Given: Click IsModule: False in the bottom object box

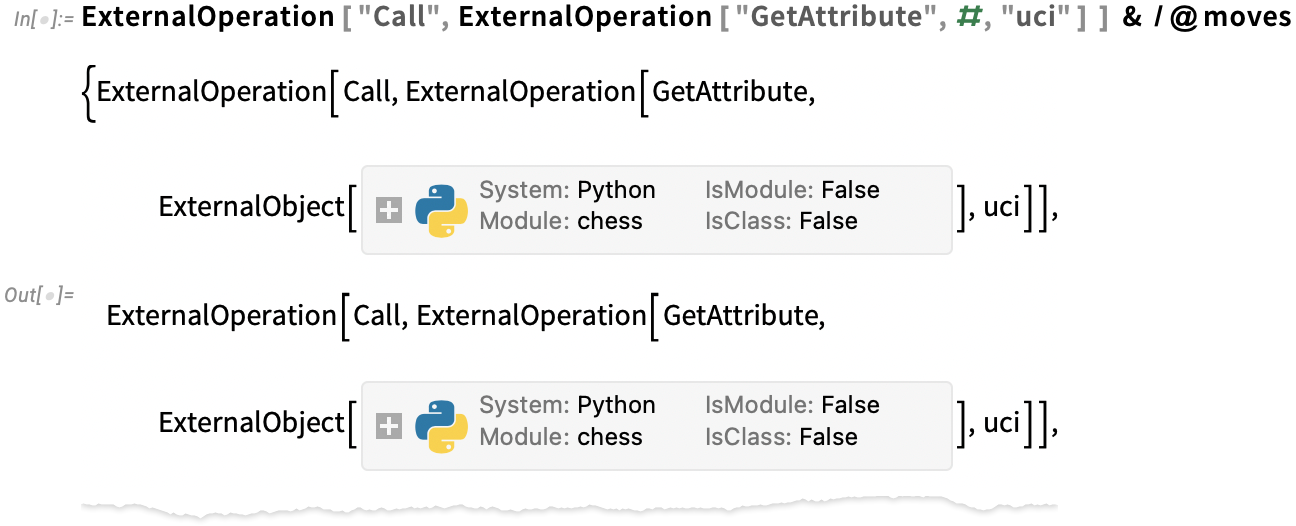Looking at the screenshot, I should click(x=792, y=405).
